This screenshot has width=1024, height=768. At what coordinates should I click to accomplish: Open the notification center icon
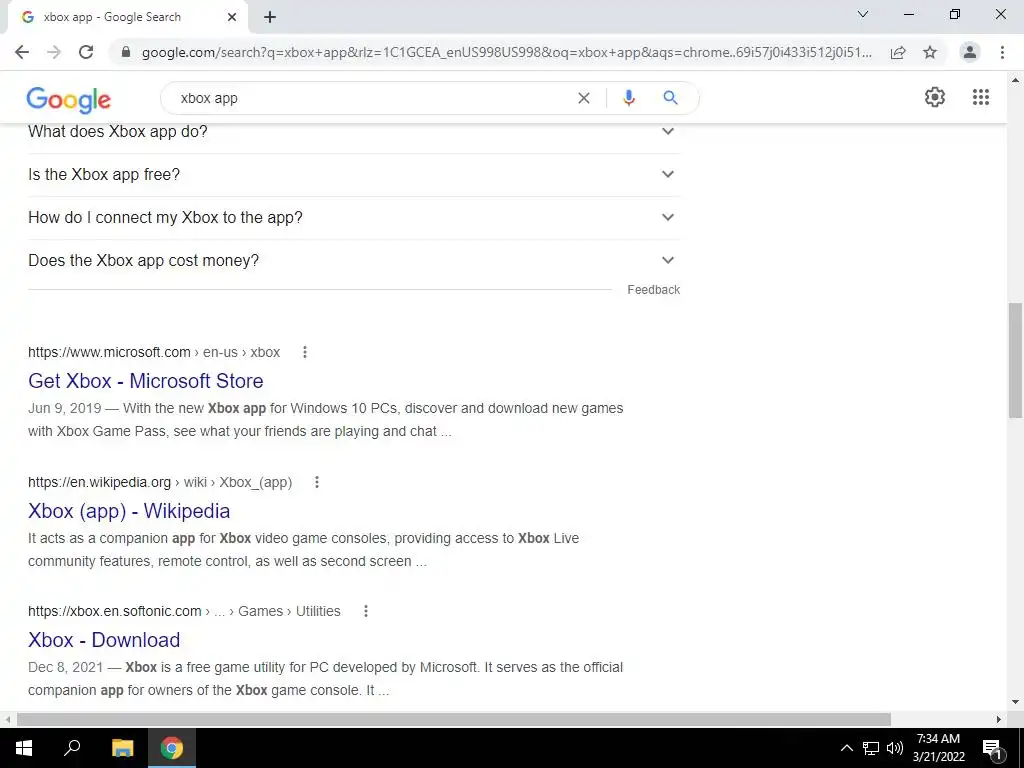pyautogui.click(x=993, y=748)
